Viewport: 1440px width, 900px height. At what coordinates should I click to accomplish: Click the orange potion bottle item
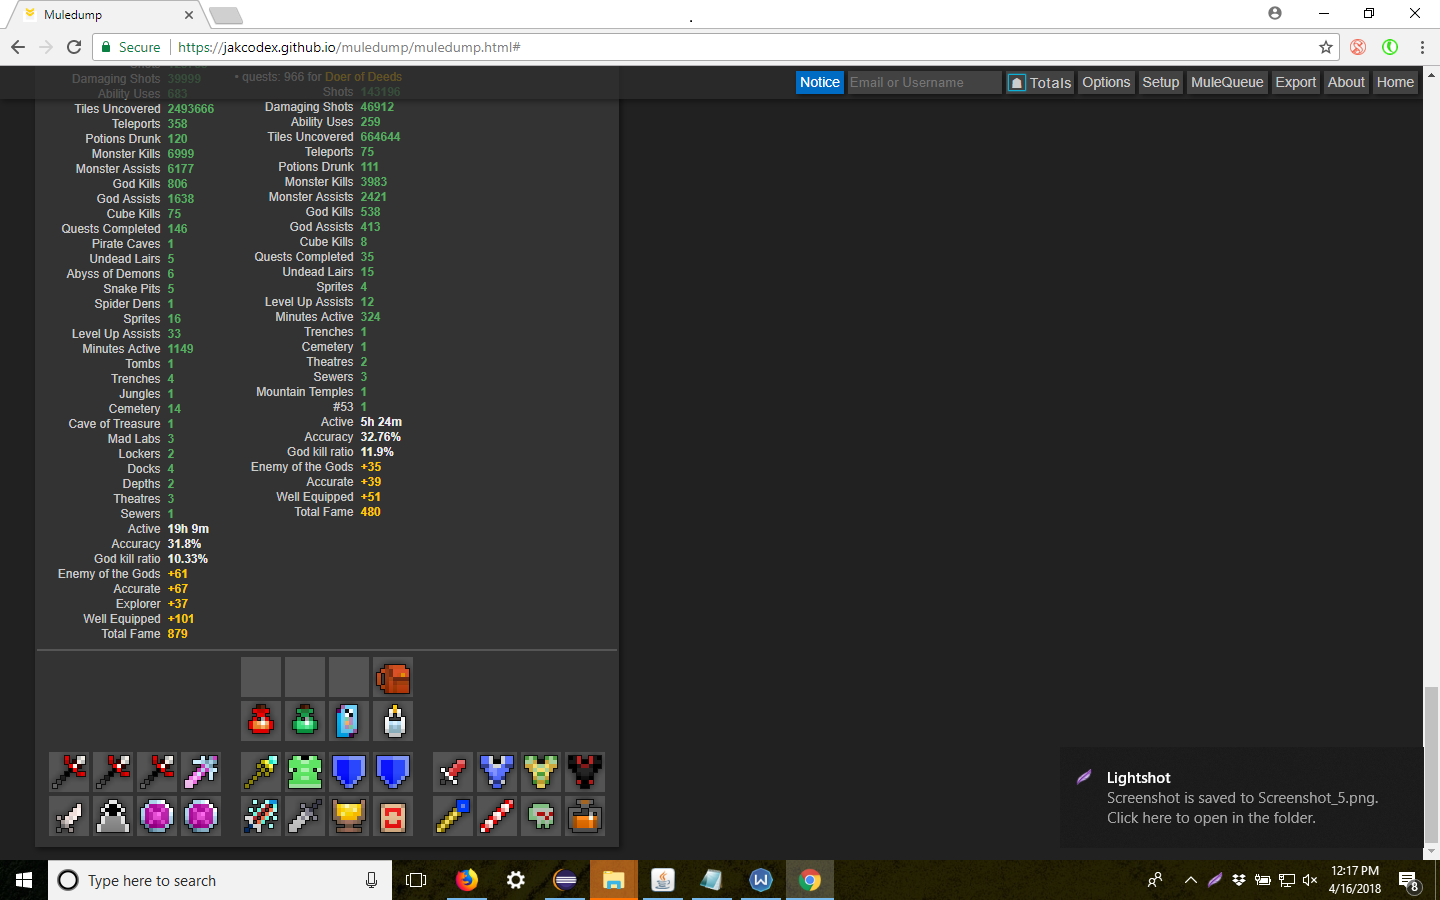585,816
